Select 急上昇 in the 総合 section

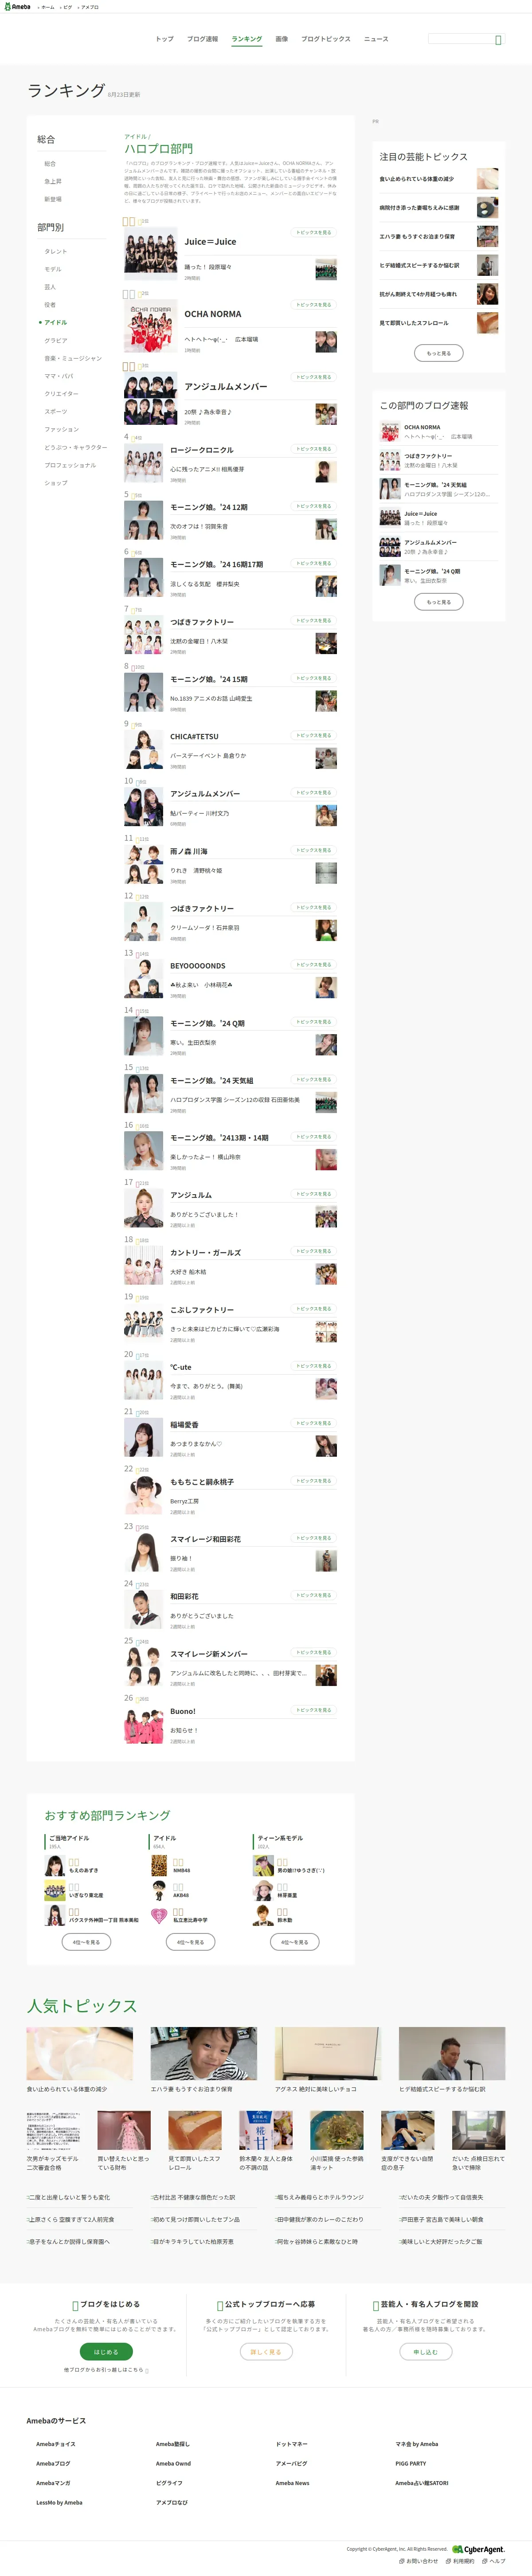53,181
